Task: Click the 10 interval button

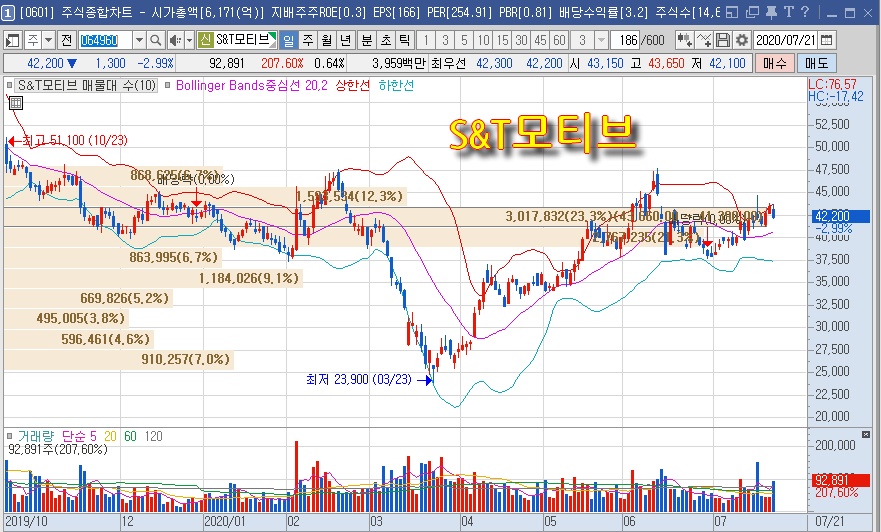Action: 483,40
